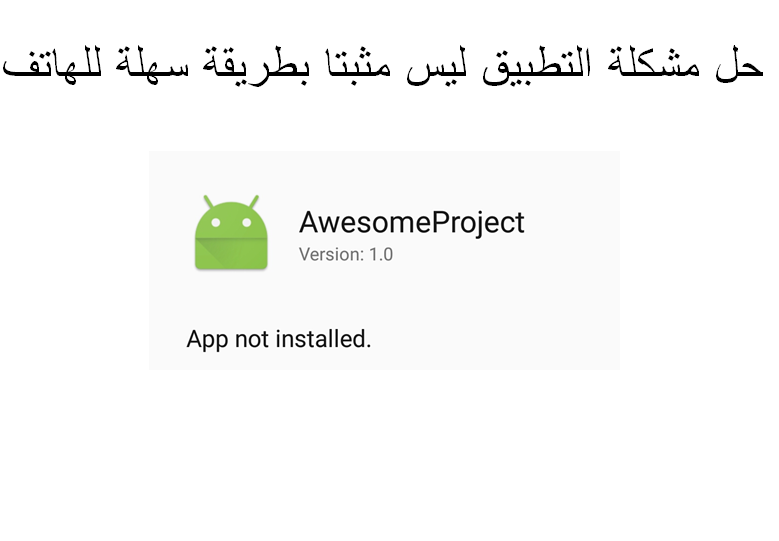Click the green Android robot app icon
Viewport: 779px width, 541px height.
pyautogui.click(x=231, y=232)
